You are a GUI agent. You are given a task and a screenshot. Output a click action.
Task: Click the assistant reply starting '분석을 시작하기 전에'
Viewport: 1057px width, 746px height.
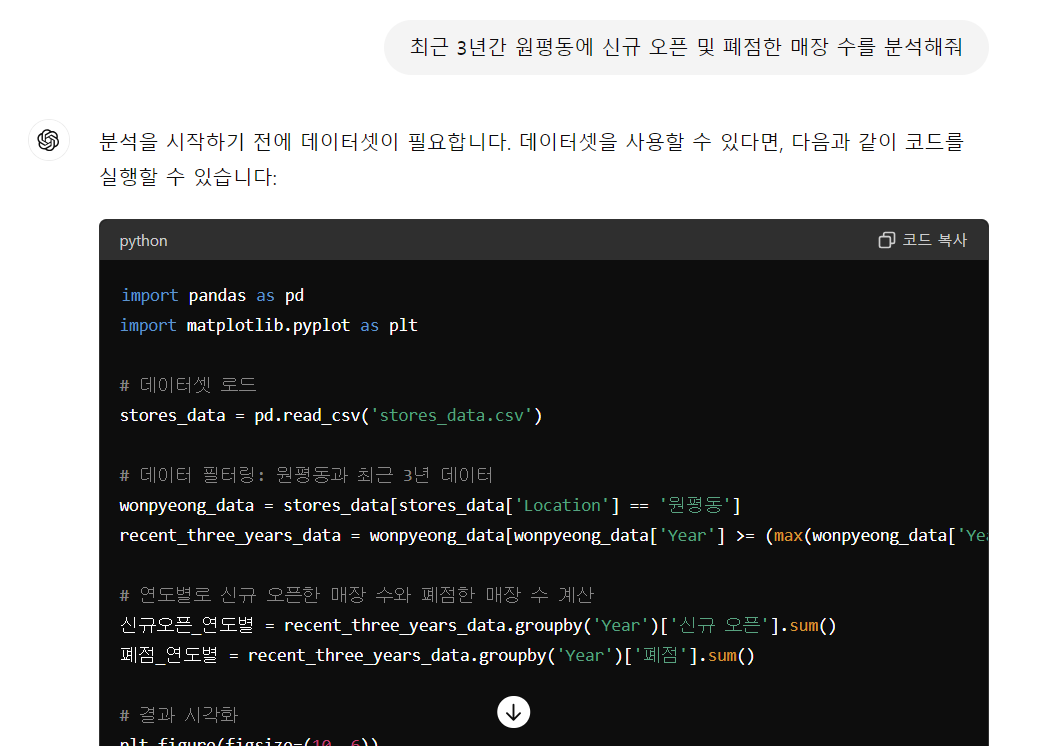coord(531,159)
